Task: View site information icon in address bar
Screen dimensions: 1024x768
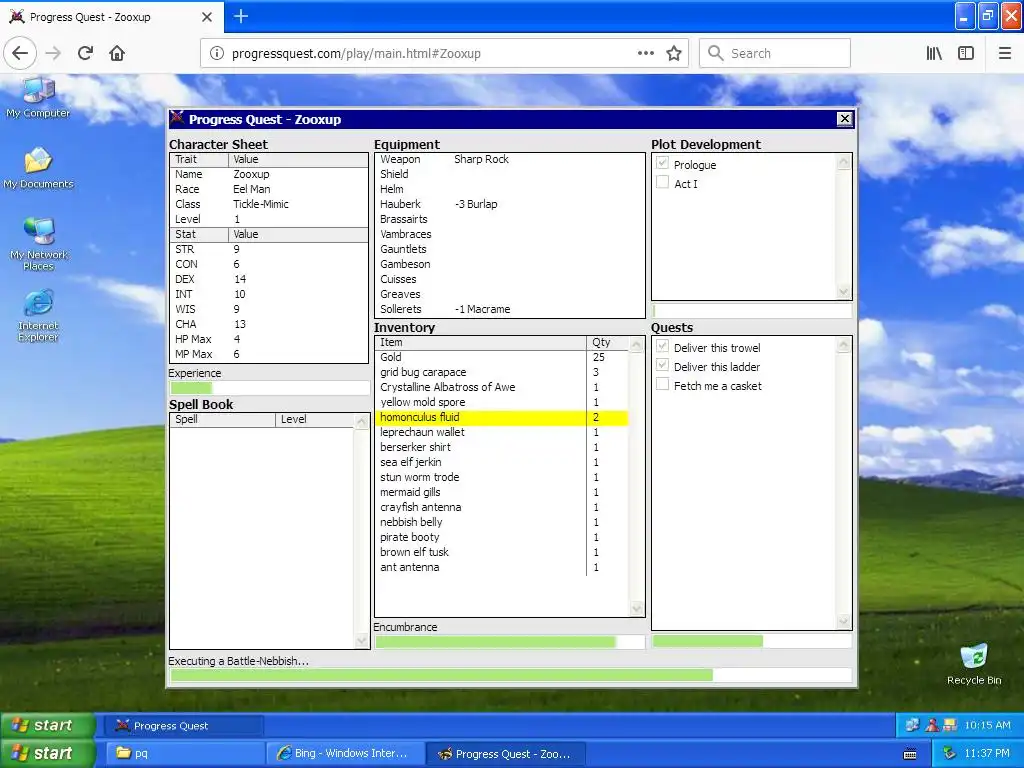Action: coord(217,54)
